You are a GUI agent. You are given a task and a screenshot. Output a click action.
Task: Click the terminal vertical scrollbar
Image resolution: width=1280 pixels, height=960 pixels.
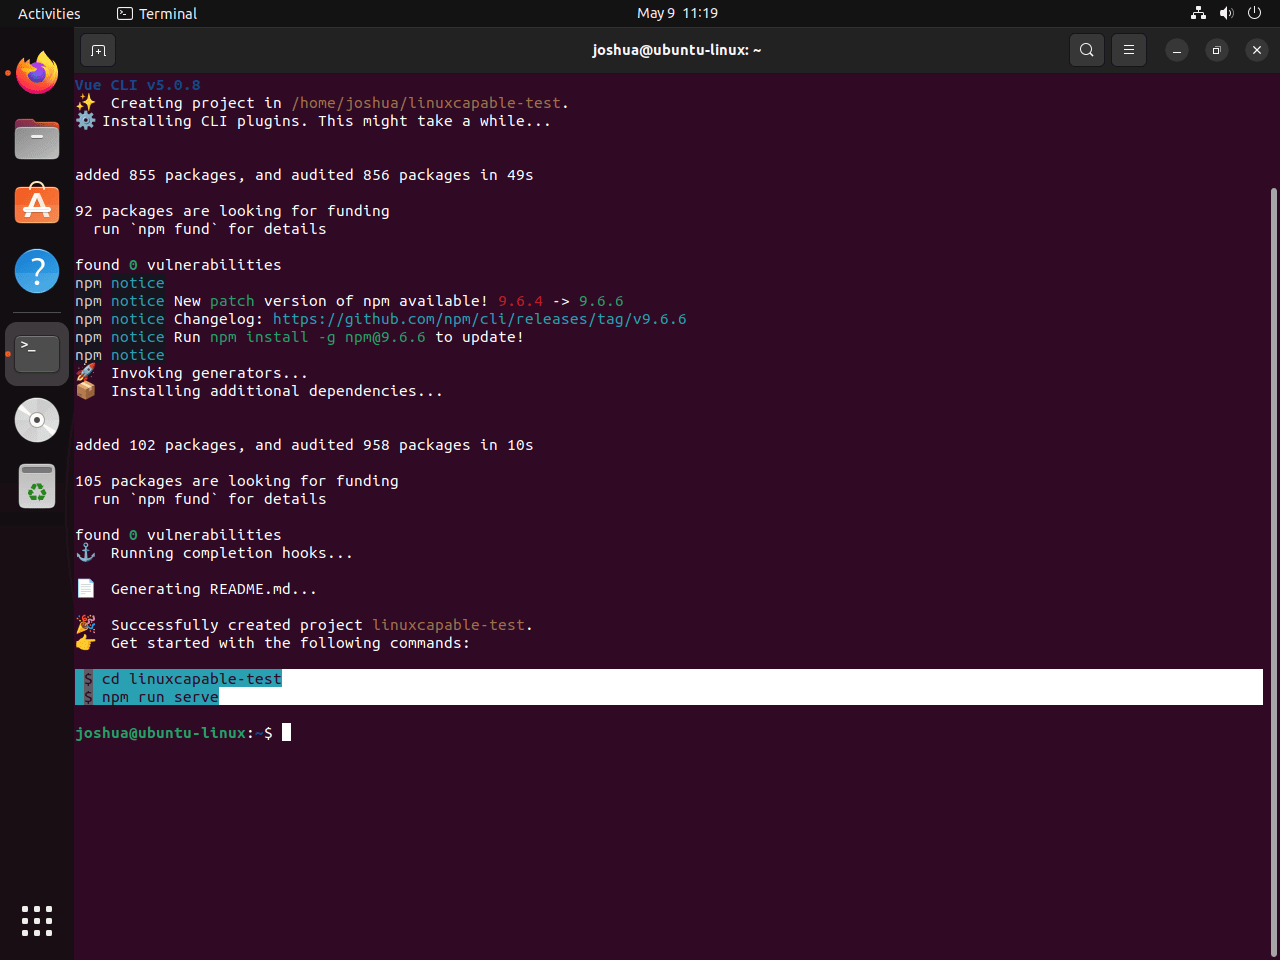point(1273,570)
